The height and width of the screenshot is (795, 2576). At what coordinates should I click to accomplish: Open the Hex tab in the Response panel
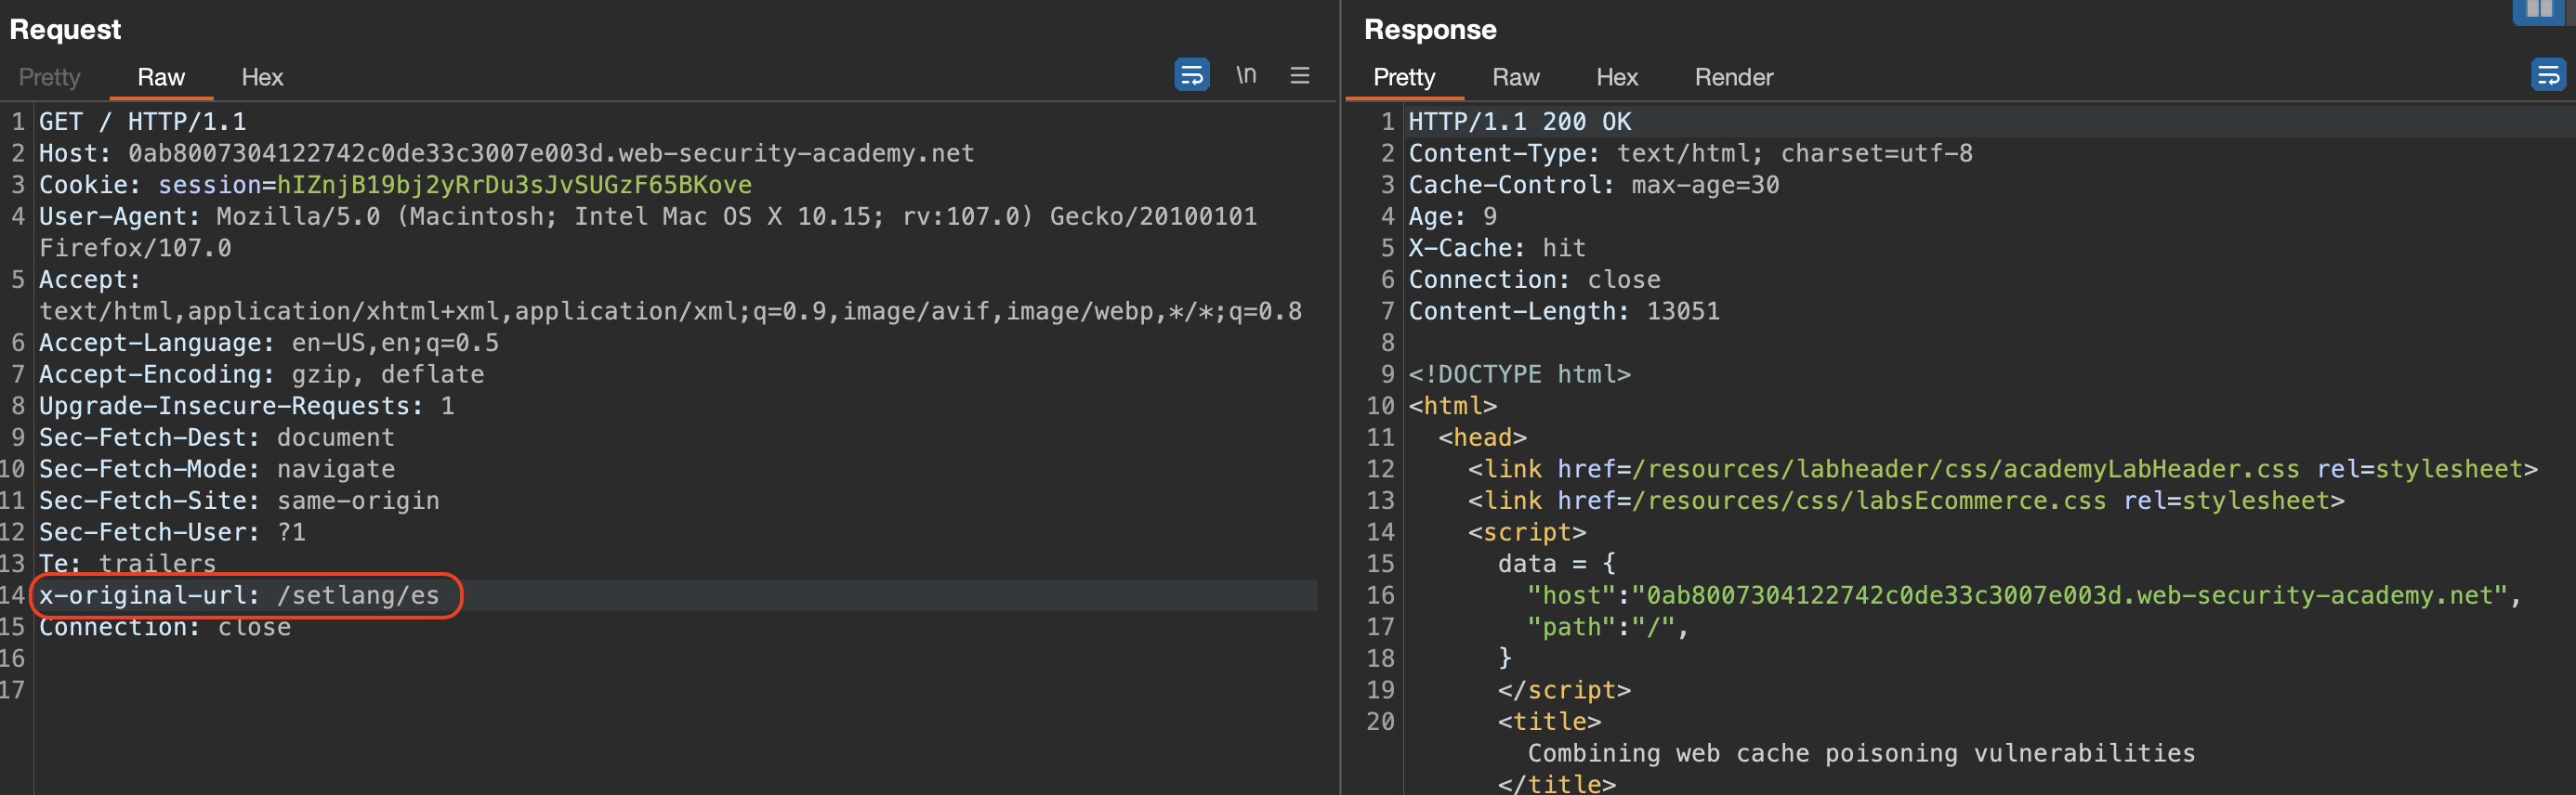1616,77
